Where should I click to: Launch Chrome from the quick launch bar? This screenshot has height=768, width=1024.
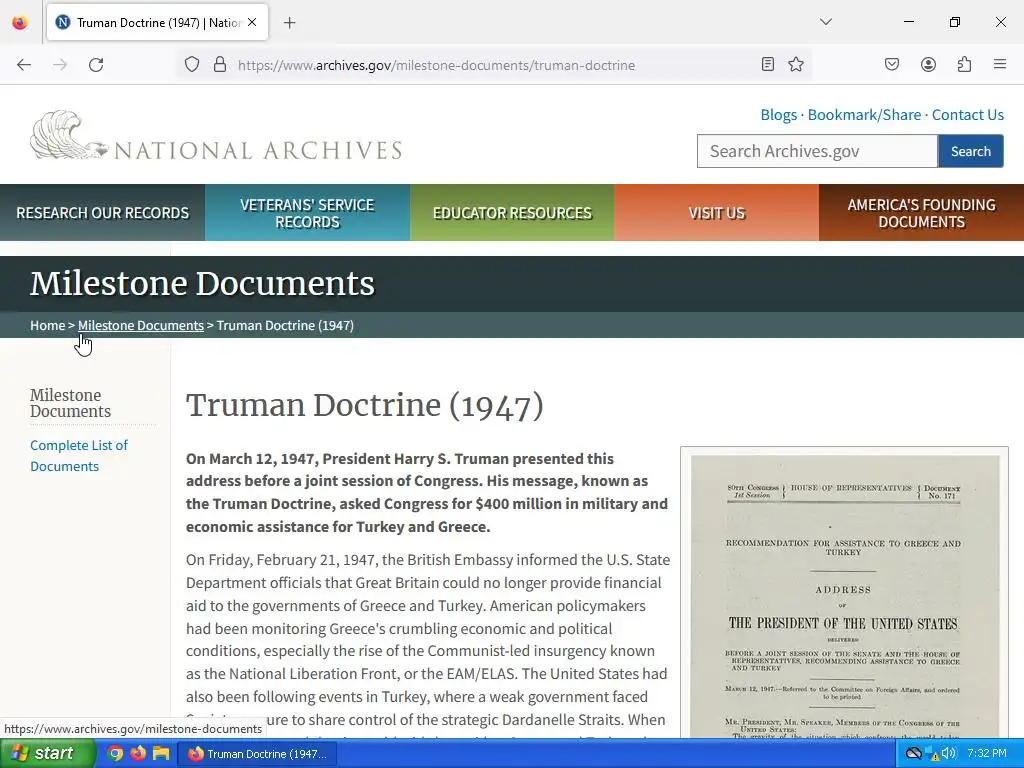[115, 754]
